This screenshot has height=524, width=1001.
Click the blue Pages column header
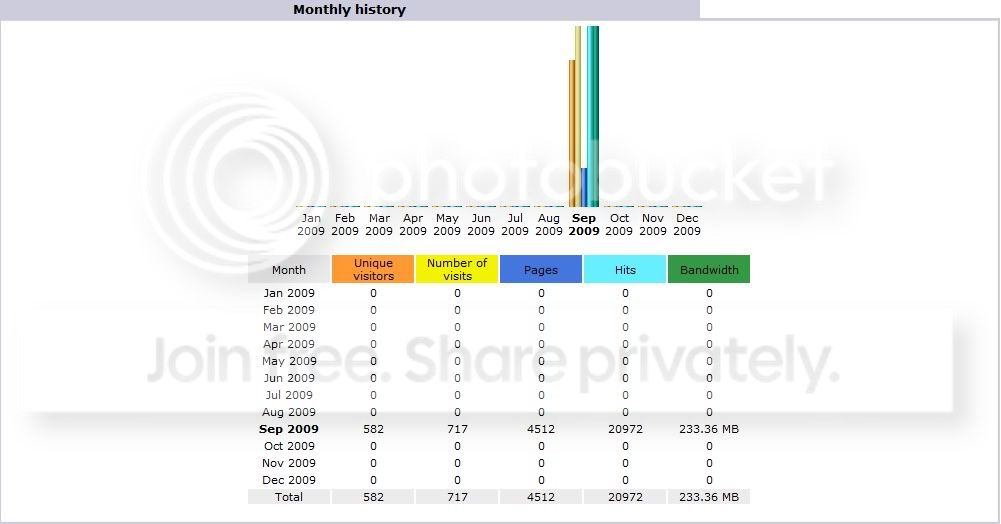541,269
